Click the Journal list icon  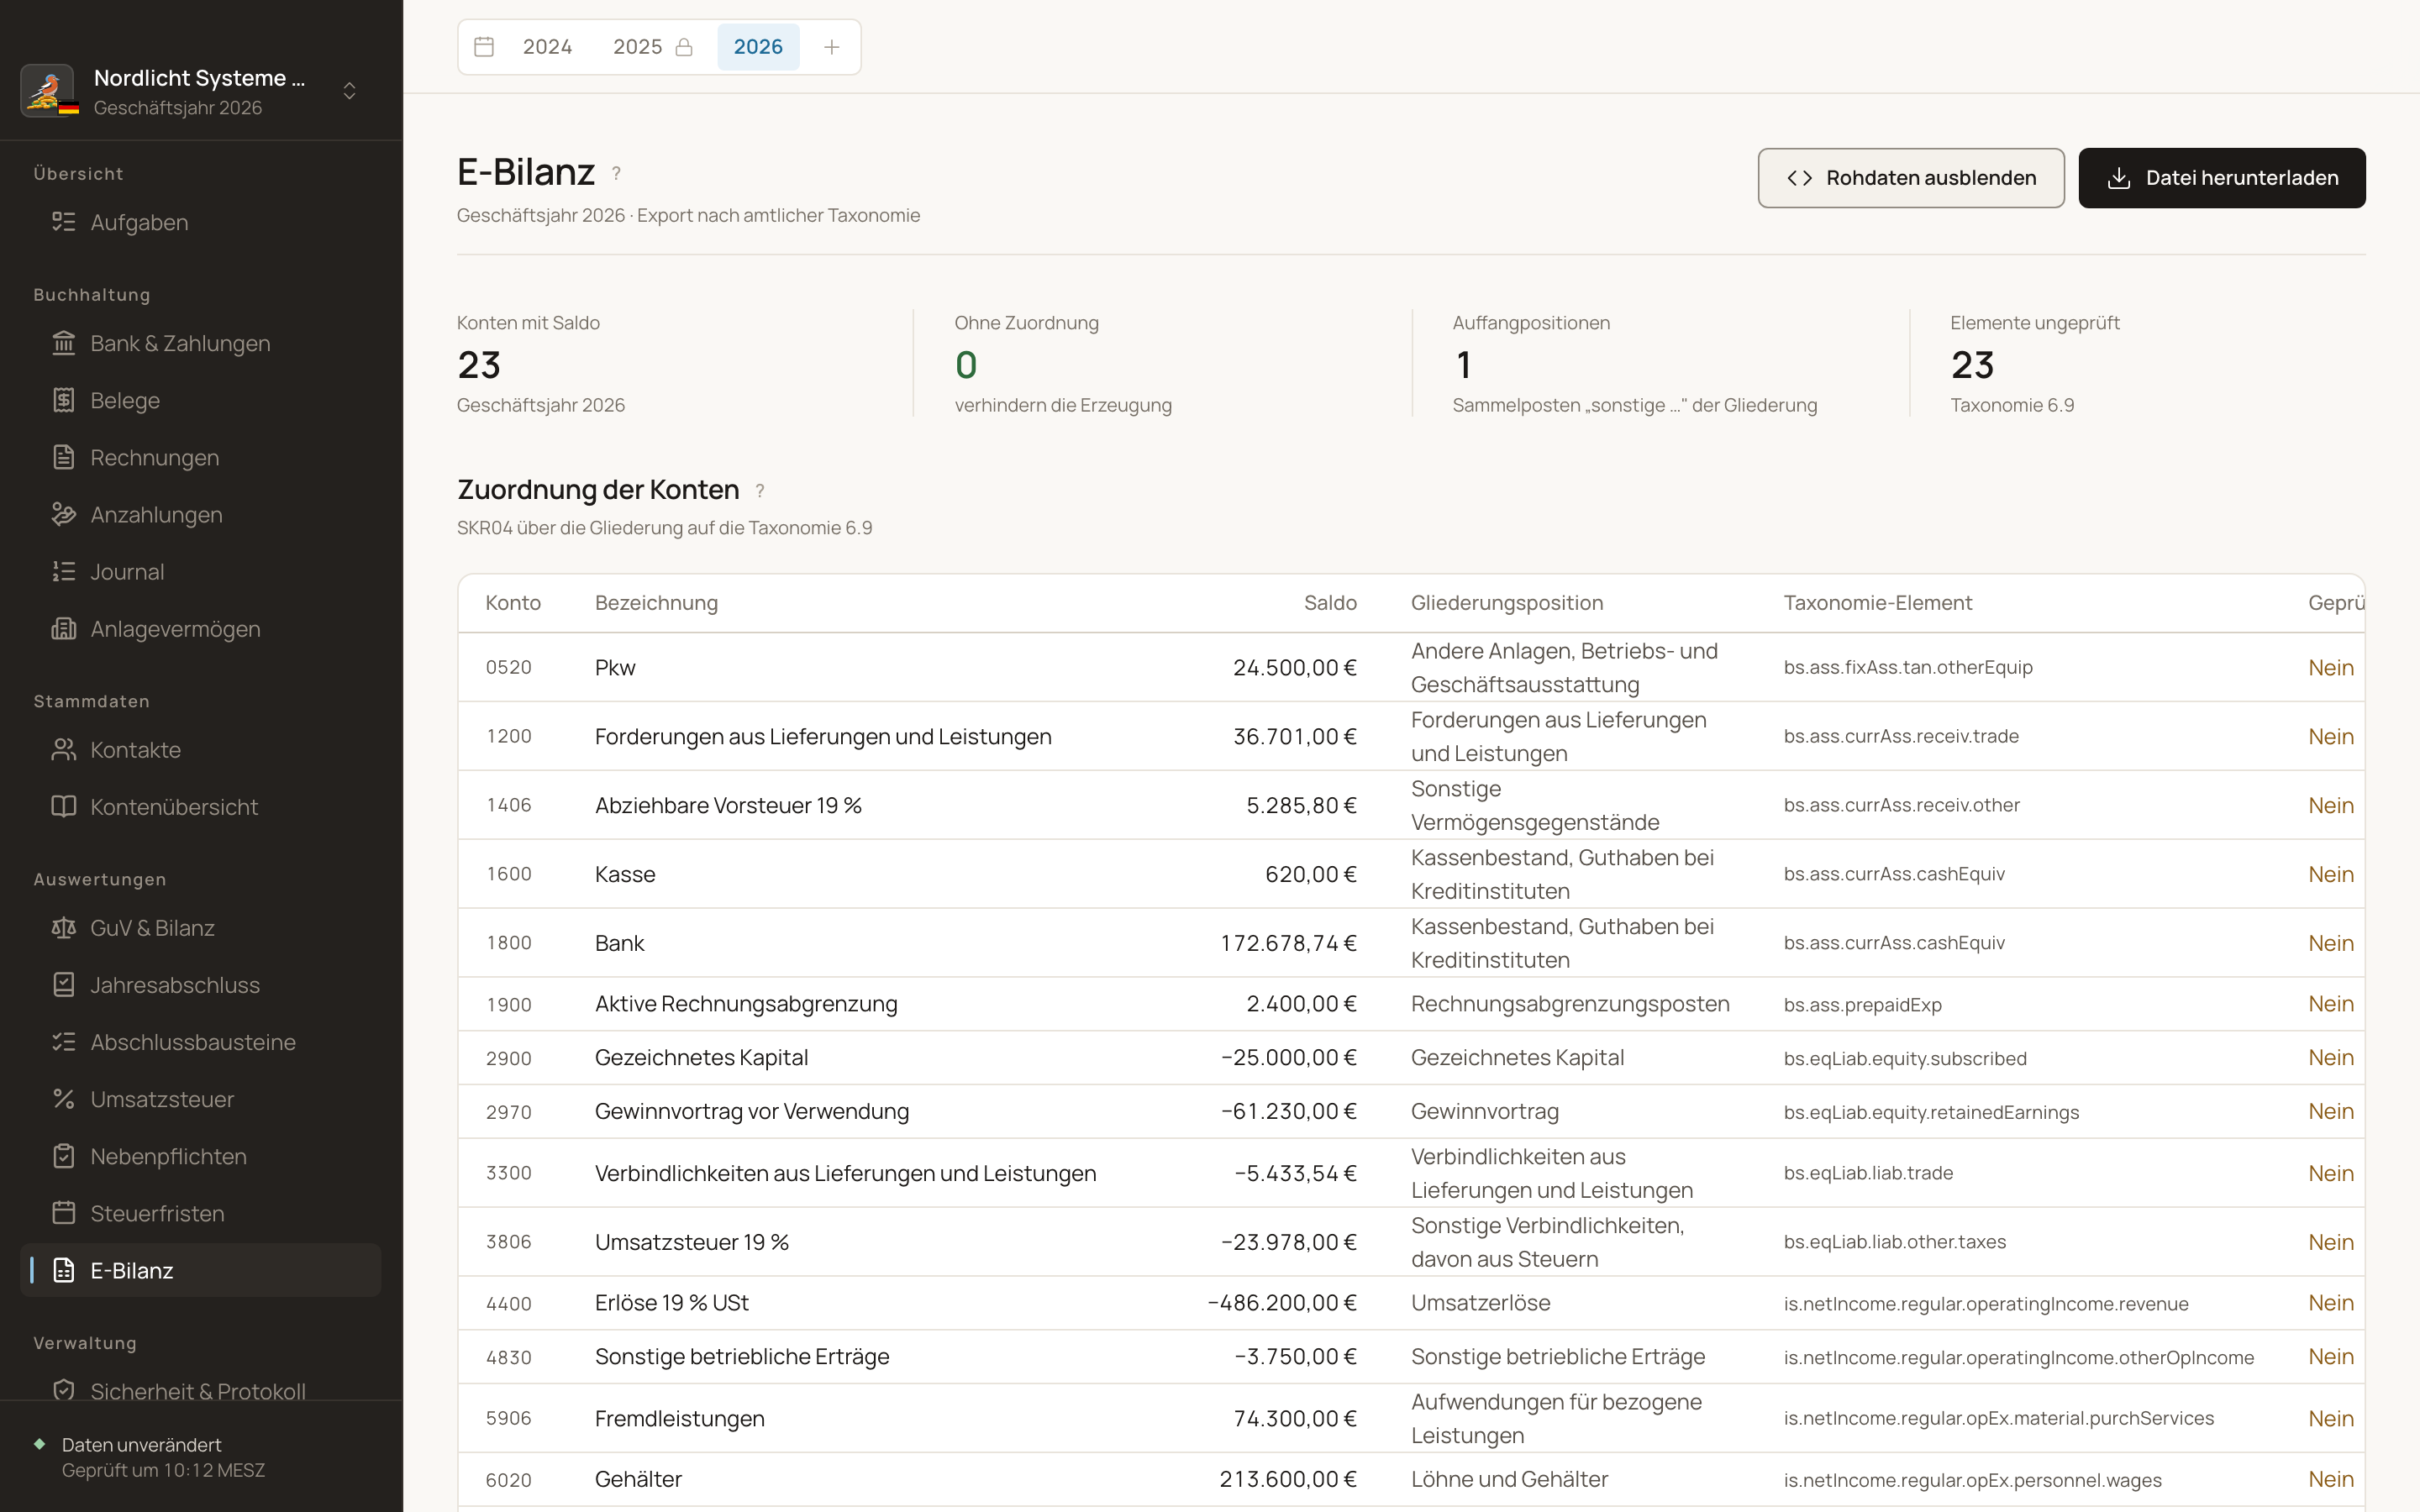click(64, 571)
